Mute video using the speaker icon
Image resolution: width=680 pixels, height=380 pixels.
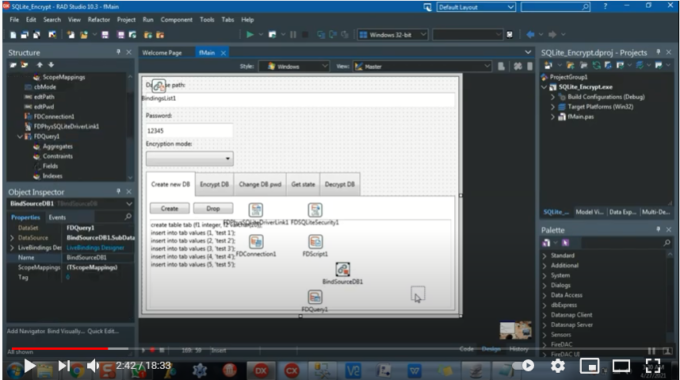tap(93, 366)
